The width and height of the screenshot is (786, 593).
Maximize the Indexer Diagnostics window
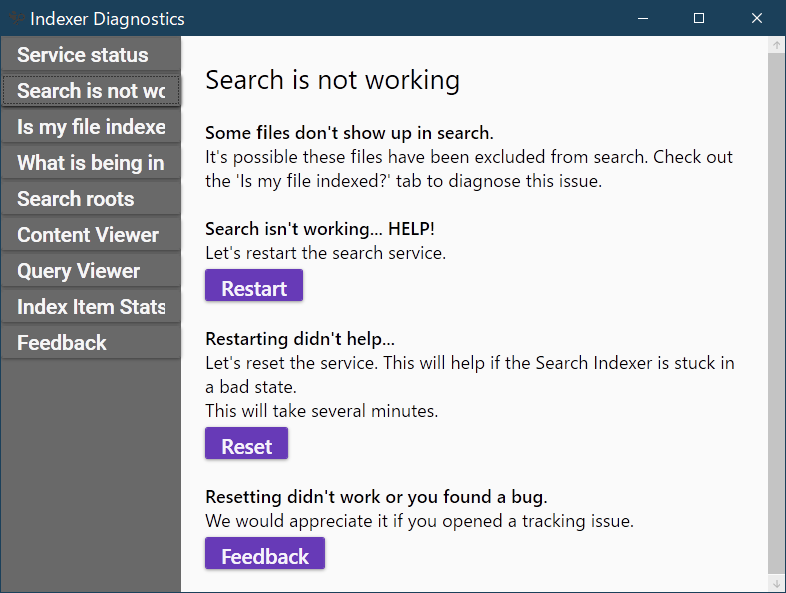click(x=699, y=18)
